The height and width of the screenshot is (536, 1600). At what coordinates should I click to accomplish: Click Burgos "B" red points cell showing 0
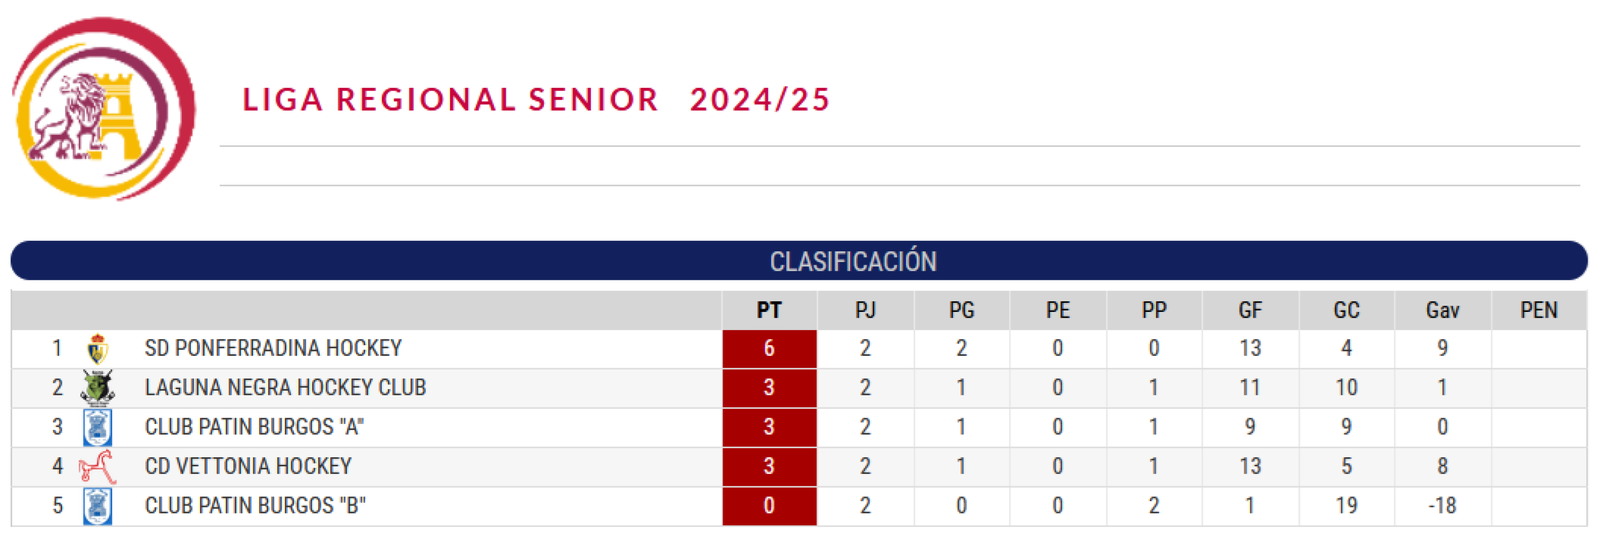click(x=769, y=506)
